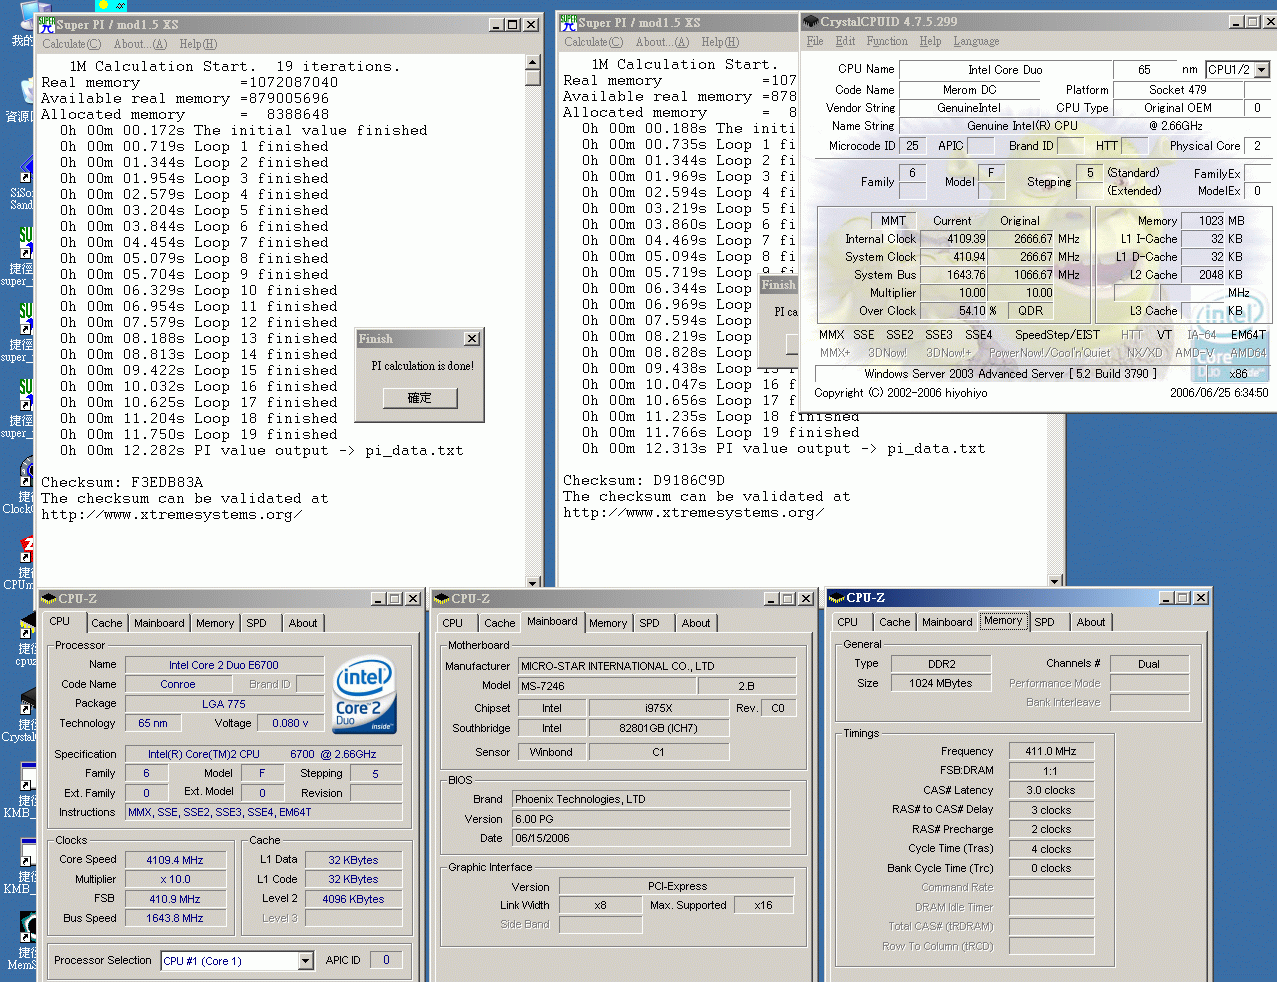Viewport: 1277px width, 982px height.
Task: Click the Intel Core 2 Duo E6700 name field
Action: coord(224,665)
